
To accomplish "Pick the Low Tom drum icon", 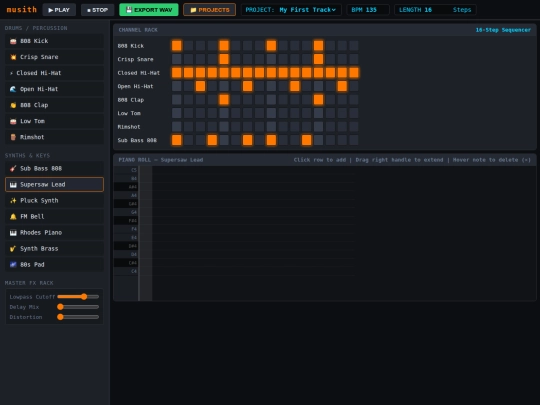I will [x=13, y=121].
